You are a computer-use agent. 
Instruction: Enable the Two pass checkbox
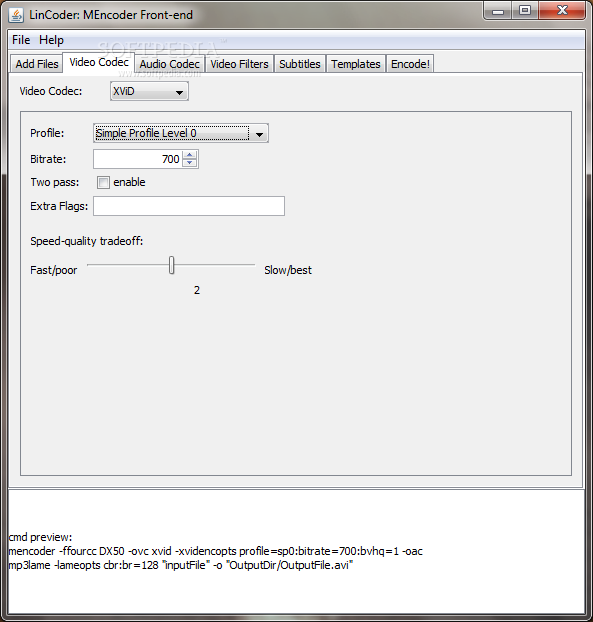tap(103, 182)
